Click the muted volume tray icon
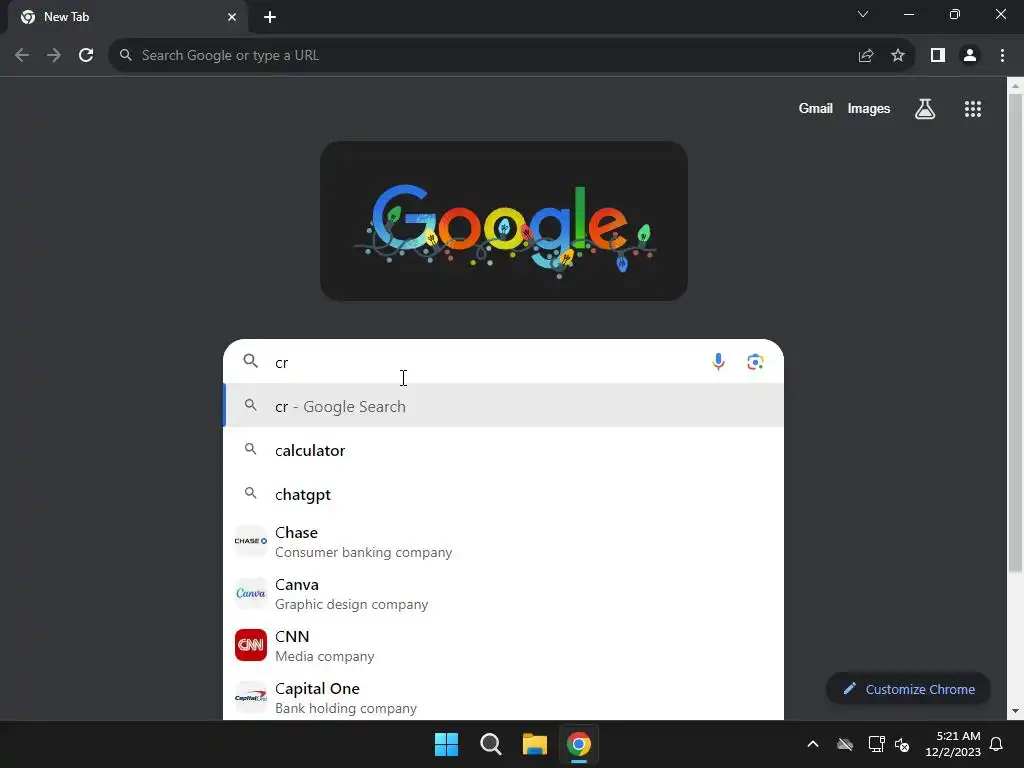Screen dimensions: 1024x768 click(902, 744)
